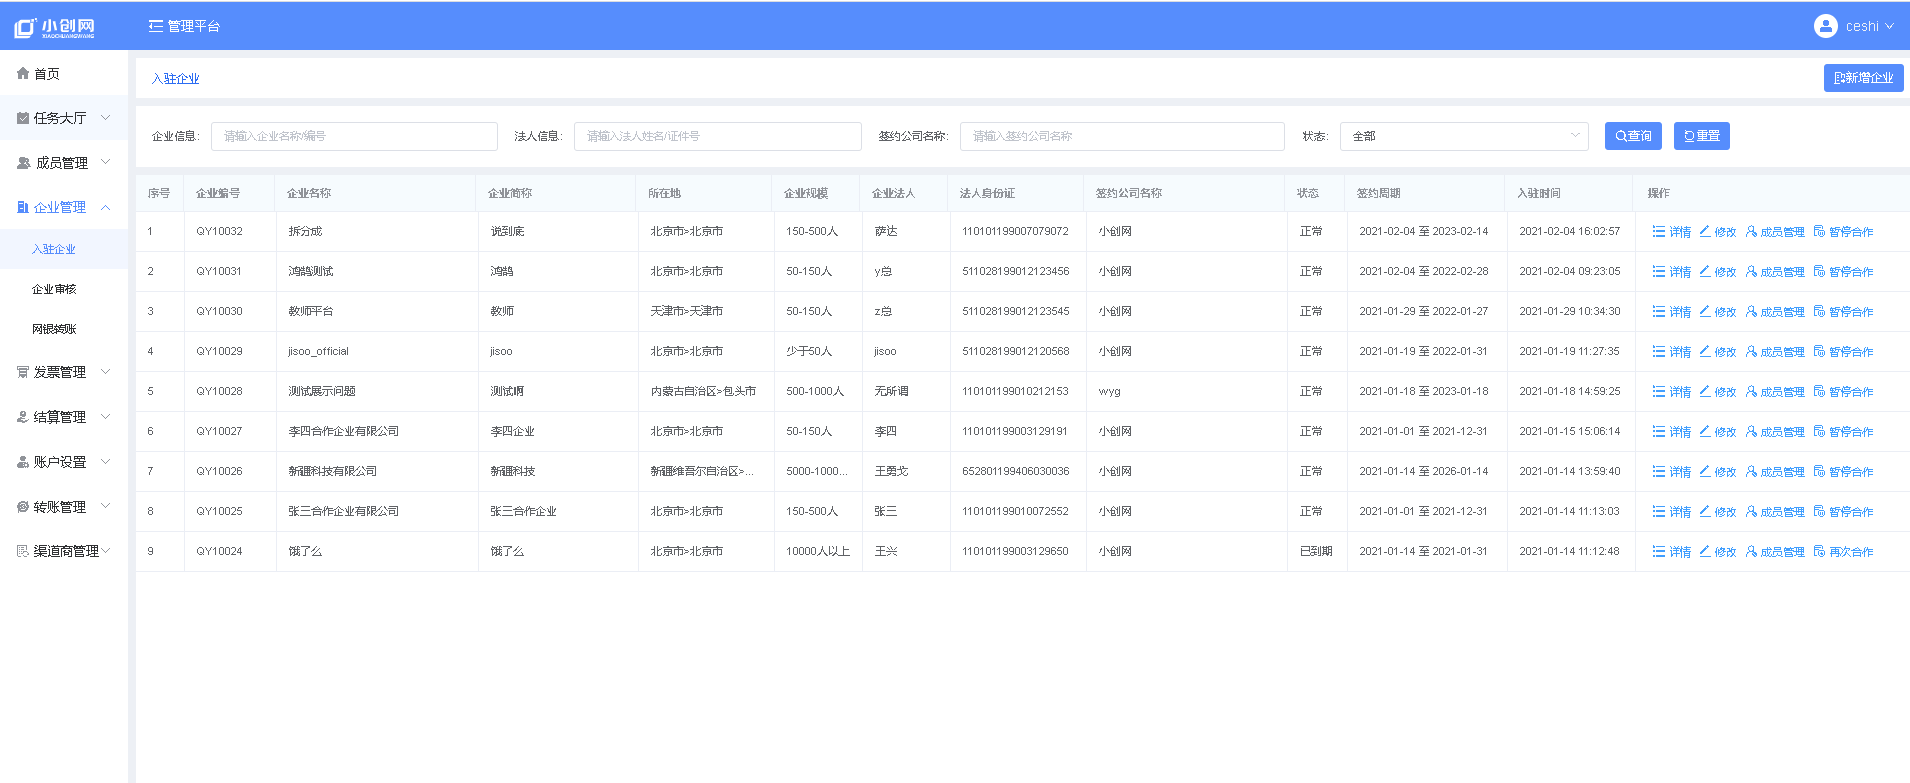1910x783 pixels.
Task: Click the 小创网 logo in header
Action: tap(55, 27)
